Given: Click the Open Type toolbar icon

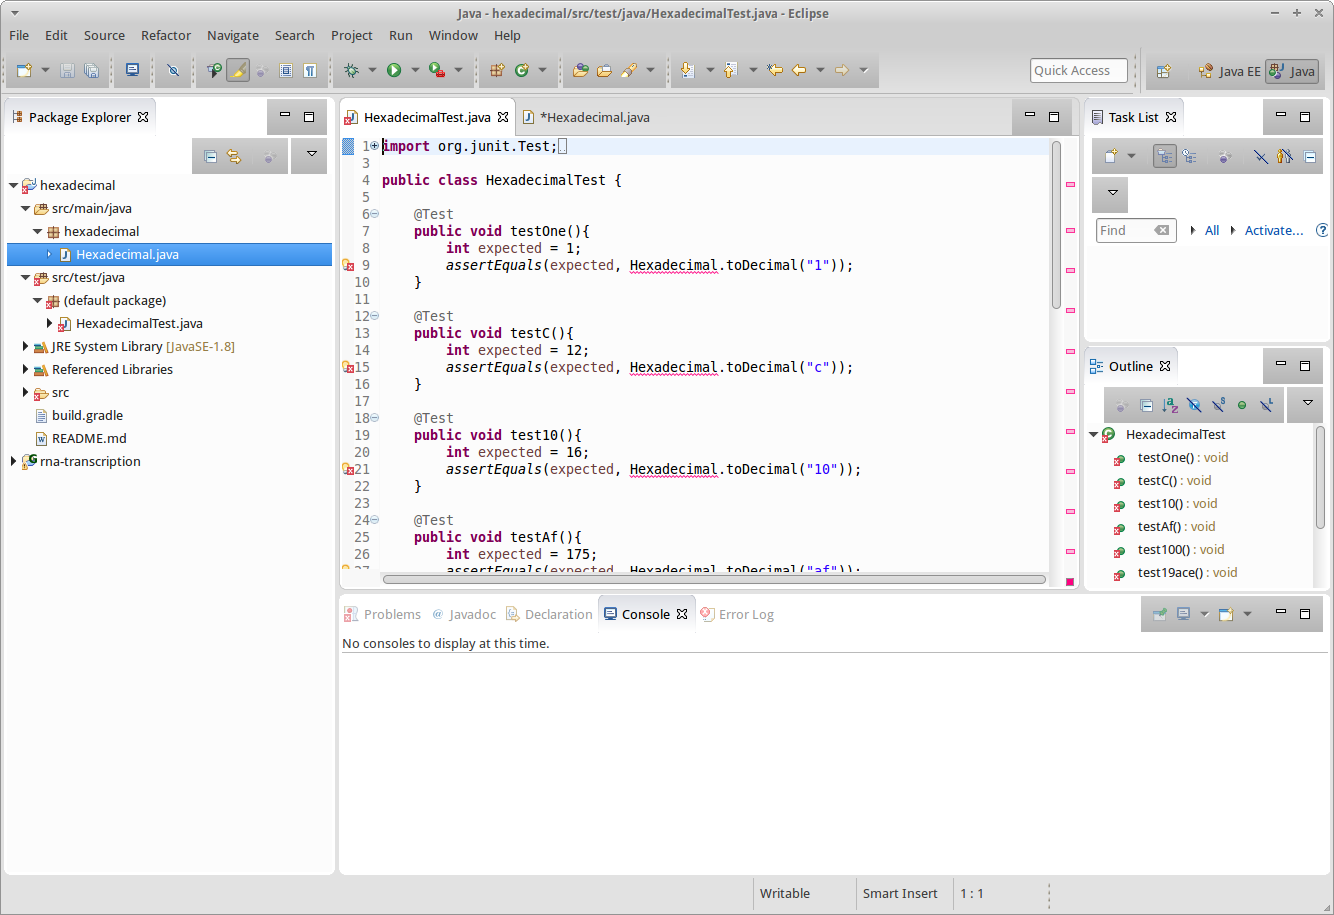Looking at the screenshot, I should [x=580, y=70].
